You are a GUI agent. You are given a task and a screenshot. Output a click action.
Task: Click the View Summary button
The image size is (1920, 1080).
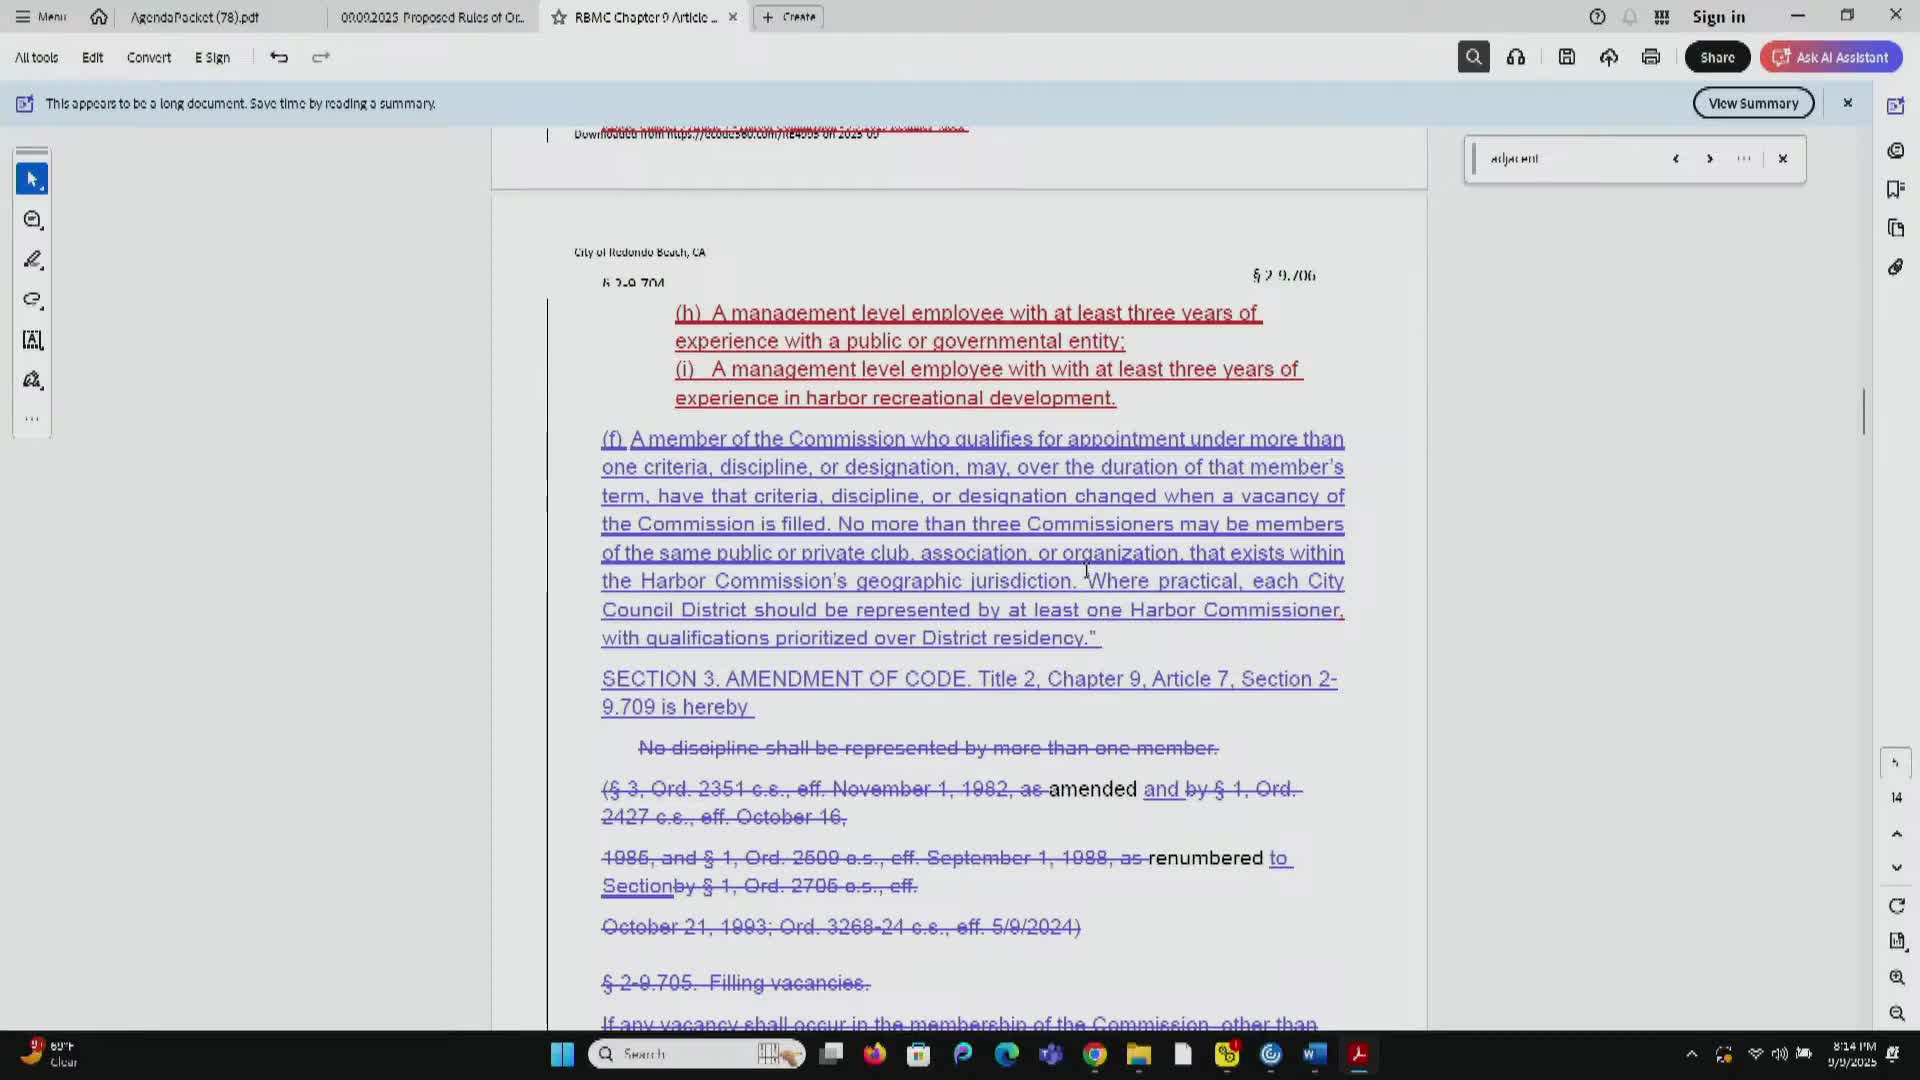[1753, 103]
